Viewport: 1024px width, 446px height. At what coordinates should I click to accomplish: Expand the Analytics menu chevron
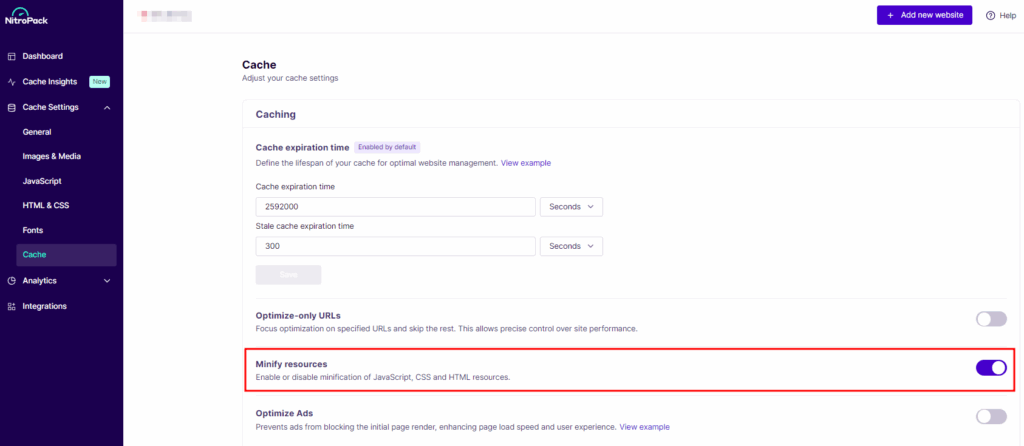[107, 281]
